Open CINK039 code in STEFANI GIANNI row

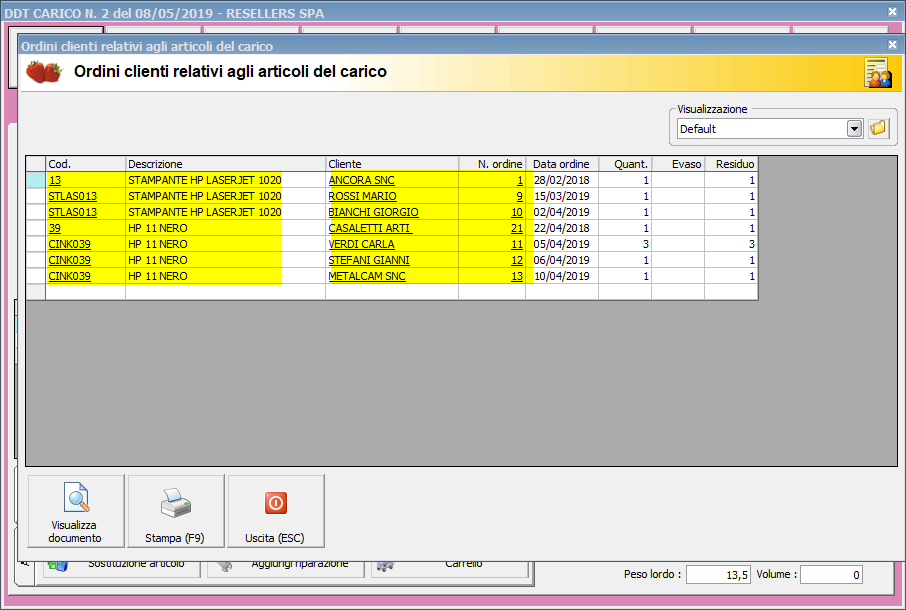69,261
